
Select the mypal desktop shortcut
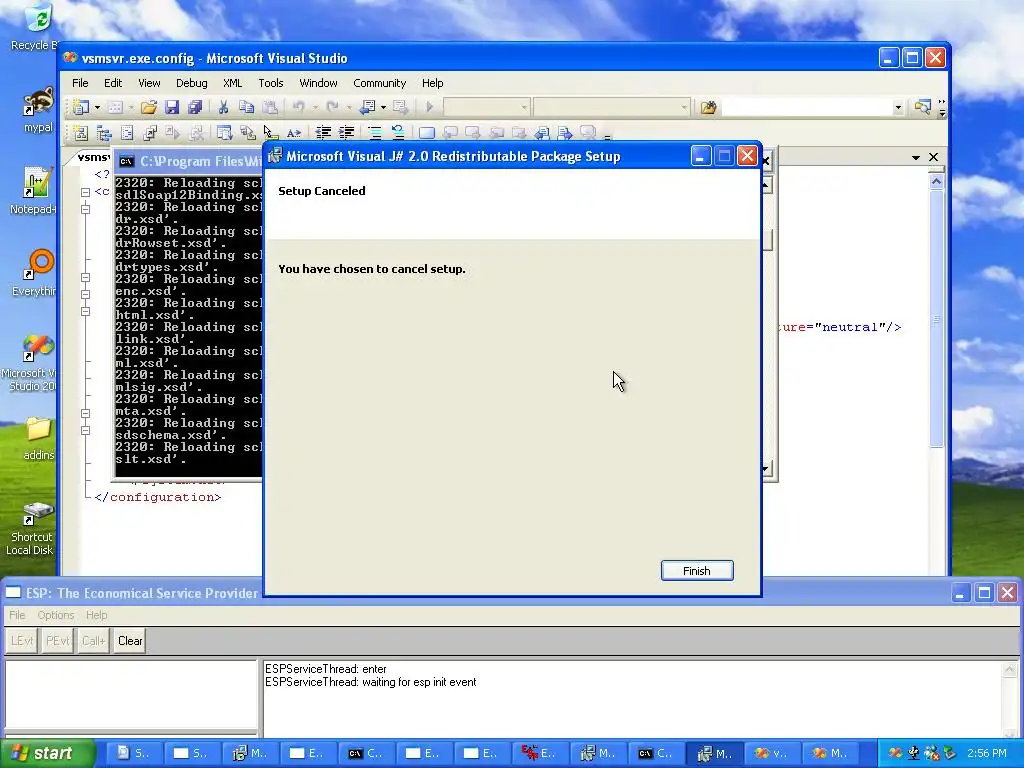click(x=37, y=110)
